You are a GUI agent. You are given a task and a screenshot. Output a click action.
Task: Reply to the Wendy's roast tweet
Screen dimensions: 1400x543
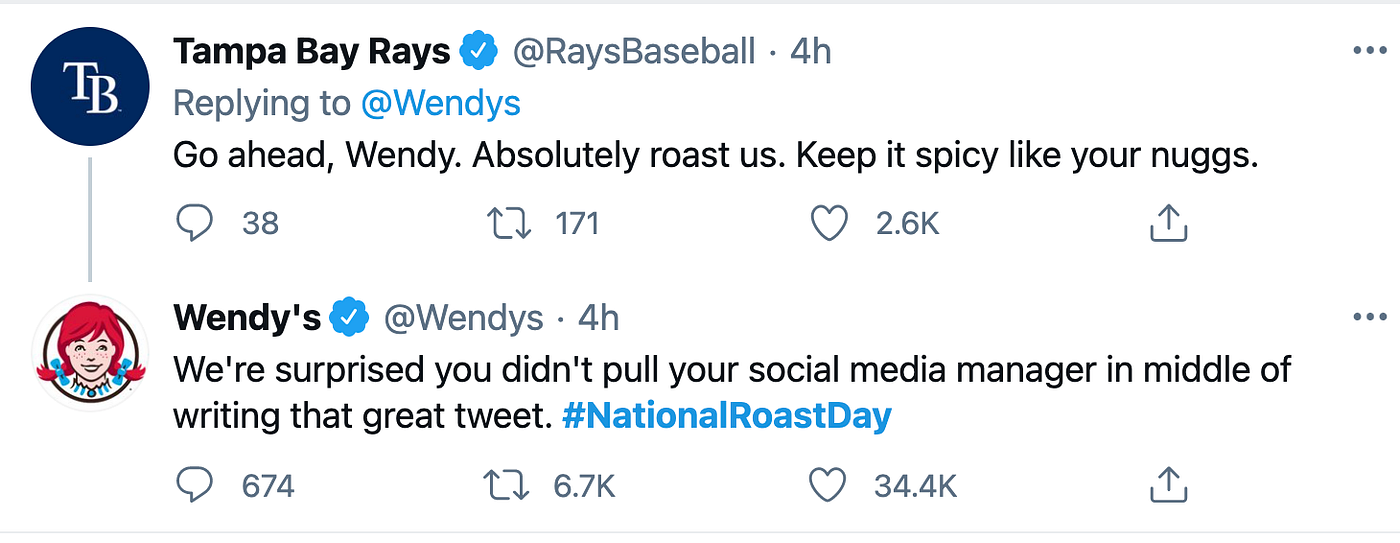194,486
